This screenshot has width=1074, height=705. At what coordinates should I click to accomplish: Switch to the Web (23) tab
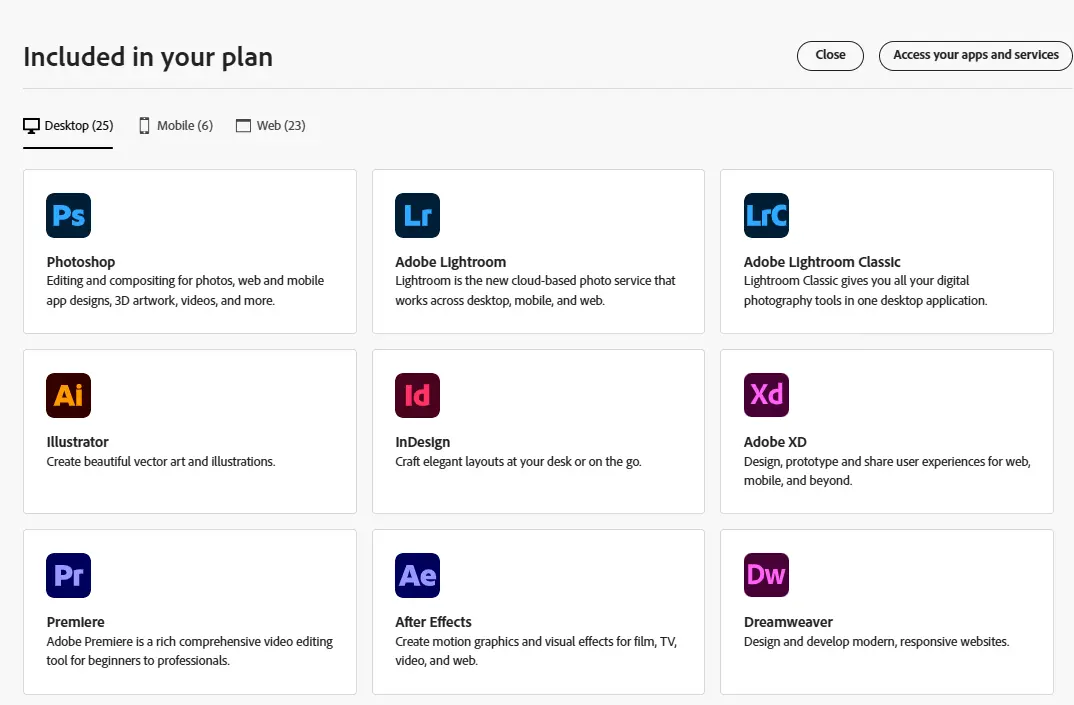coord(271,125)
